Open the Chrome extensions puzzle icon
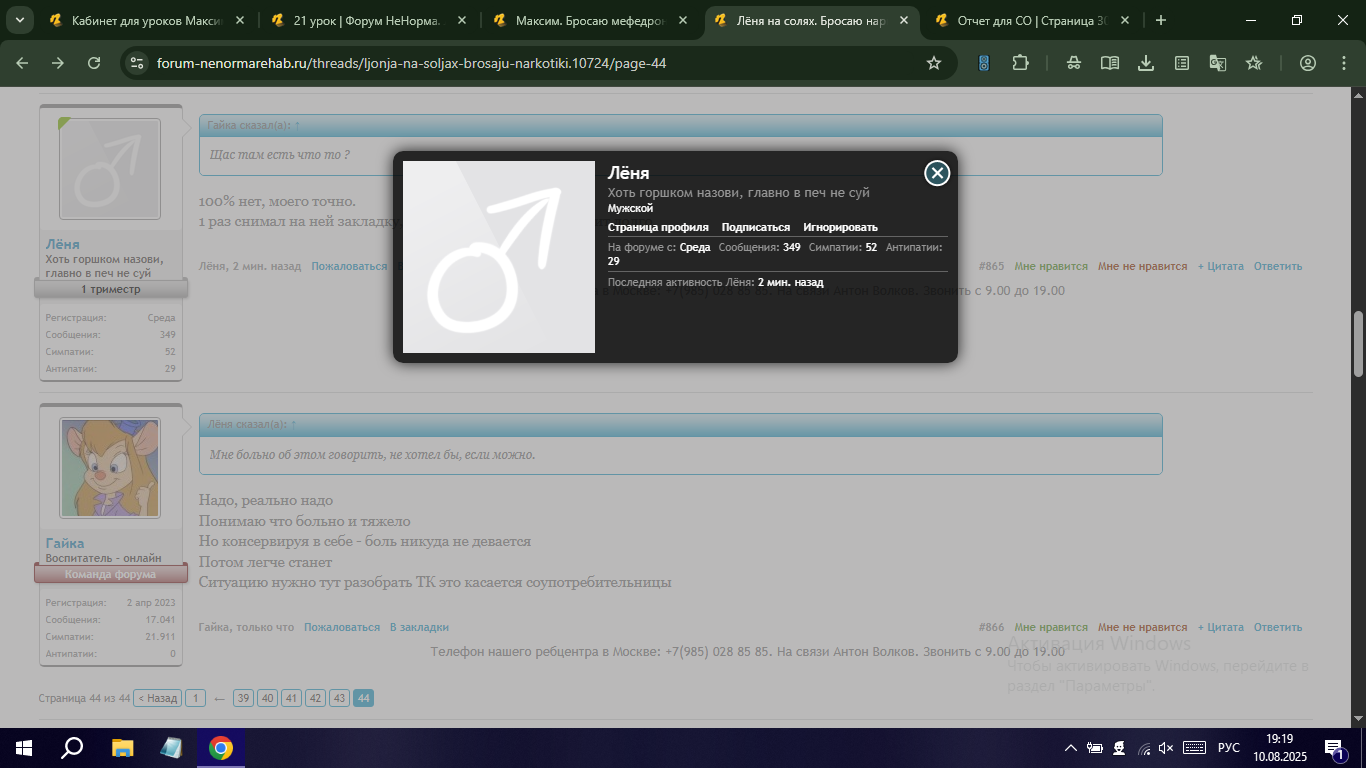Image resolution: width=1366 pixels, height=768 pixels. [x=1020, y=63]
